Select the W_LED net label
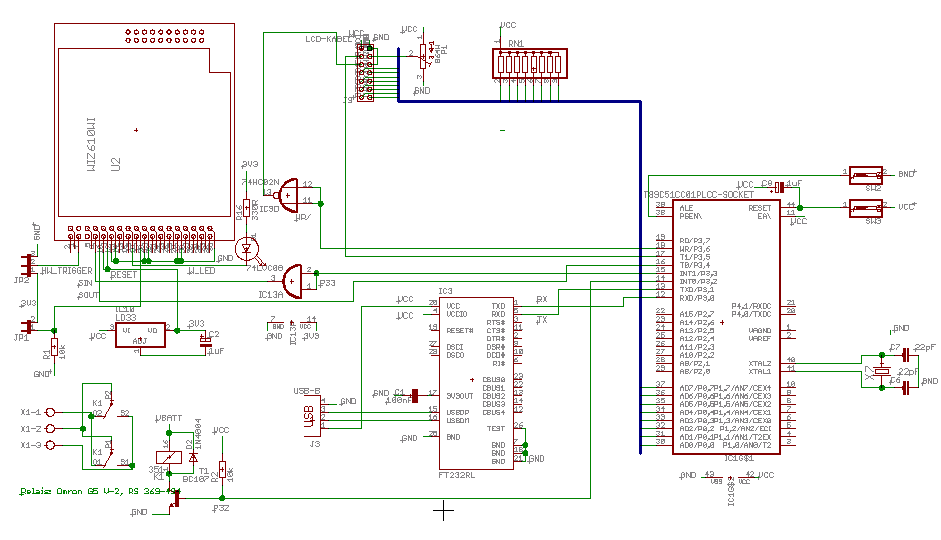Viewport: 941px width, 540px height. (x=201, y=271)
